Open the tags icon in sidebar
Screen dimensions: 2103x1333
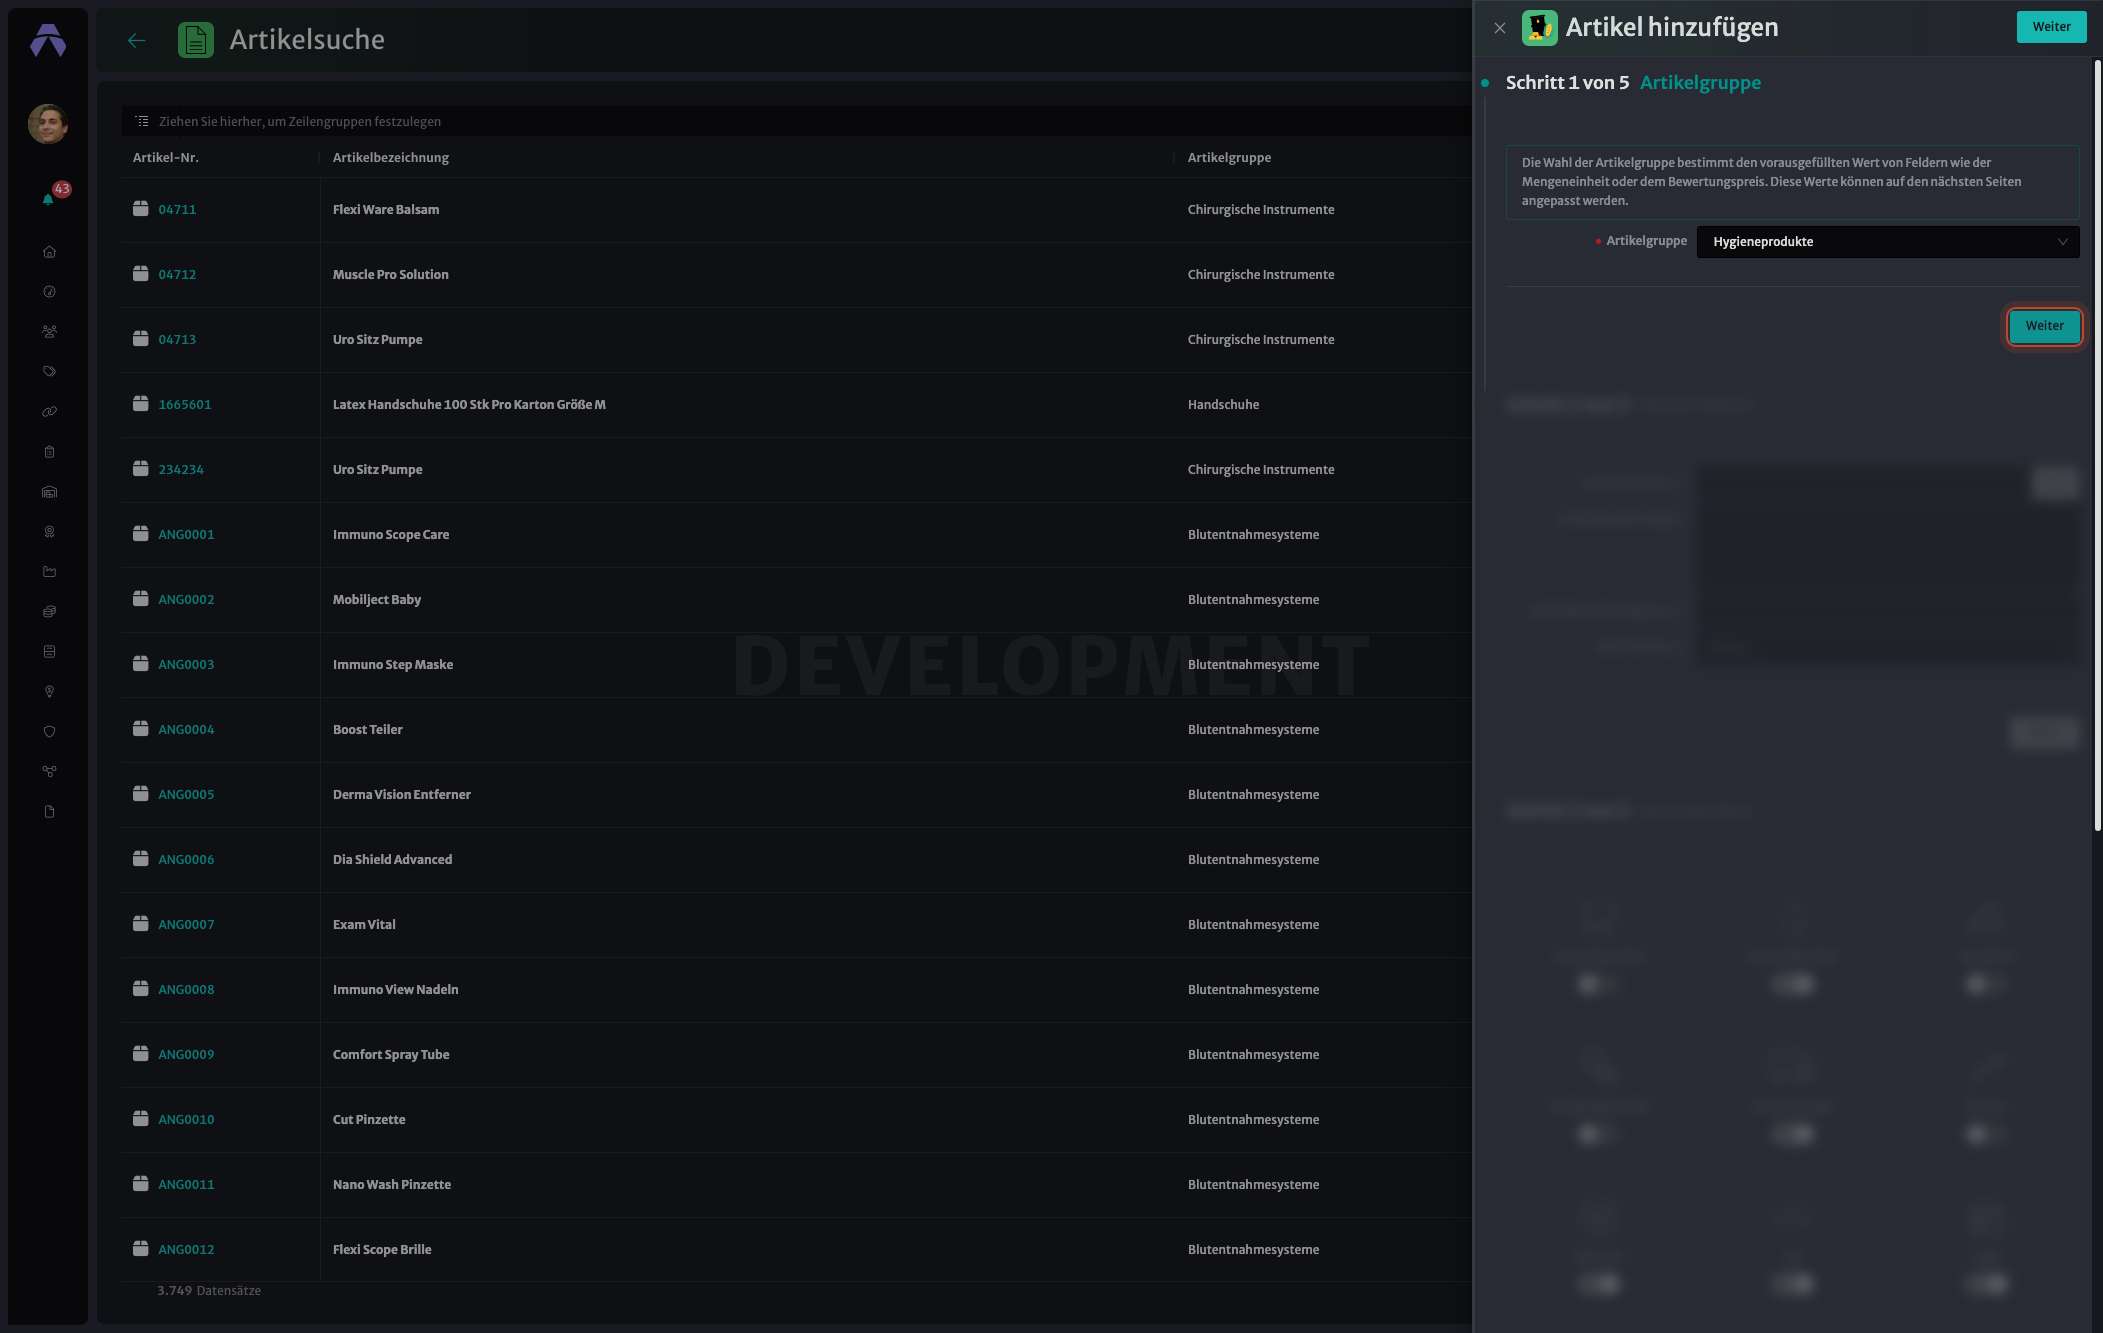tap(49, 372)
